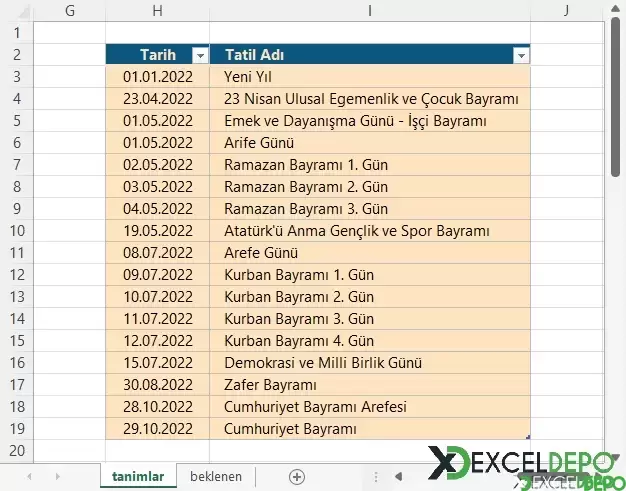
Task: Click the vertical scrollbar thumb
Action: click(615, 97)
